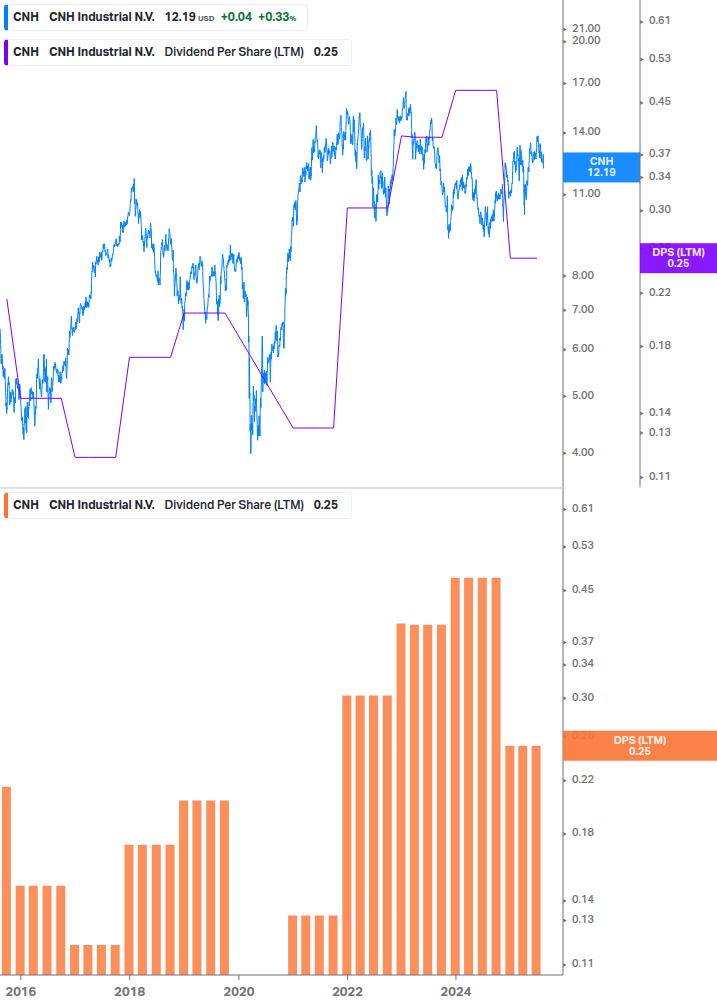The height and width of the screenshot is (1005, 717).
Task: Click the 2020 label on the time axis
Action: (238, 992)
